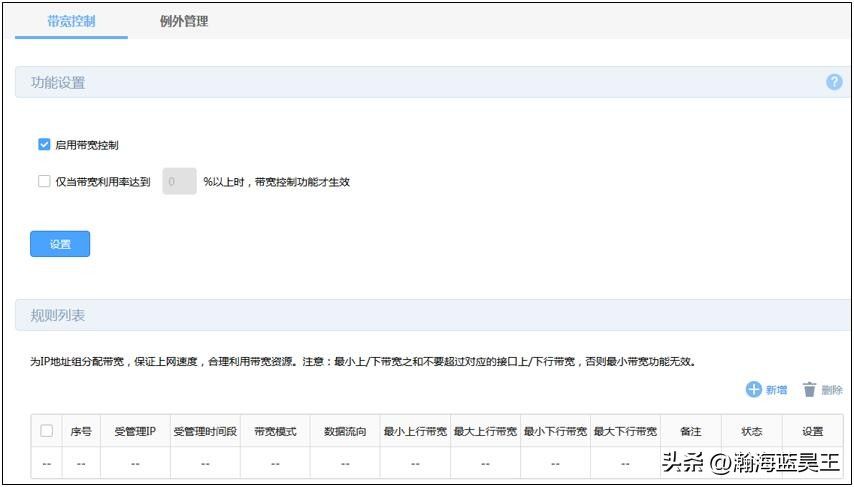Click the 最小上行带宽 column header
The height and width of the screenshot is (487, 854).
point(415,432)
